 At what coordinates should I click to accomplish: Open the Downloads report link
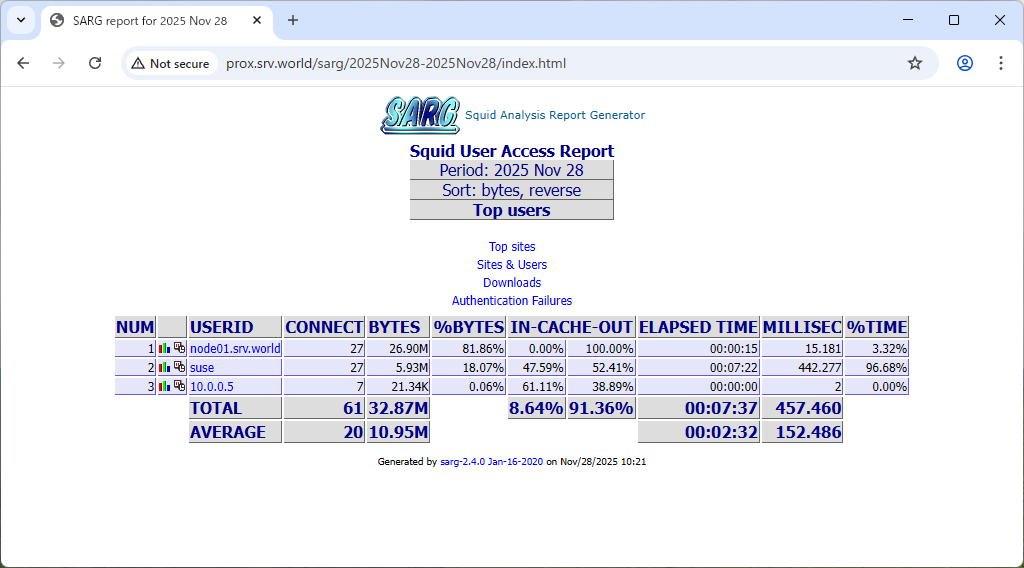coord(512,283)
